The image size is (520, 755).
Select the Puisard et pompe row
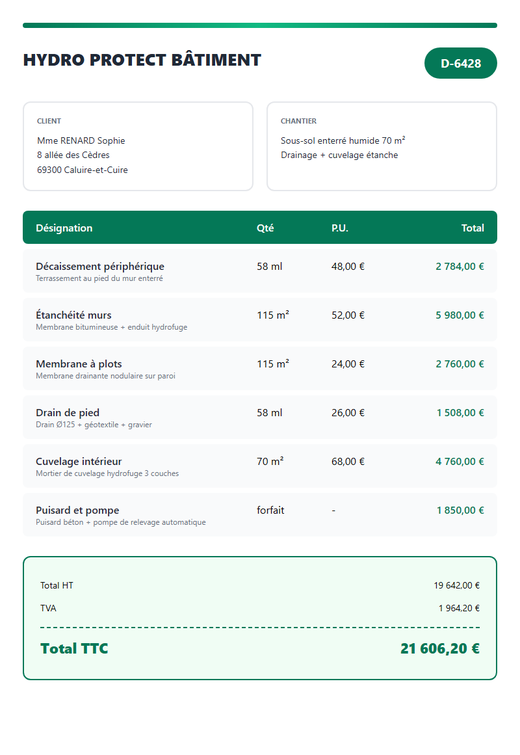(260, 514)
